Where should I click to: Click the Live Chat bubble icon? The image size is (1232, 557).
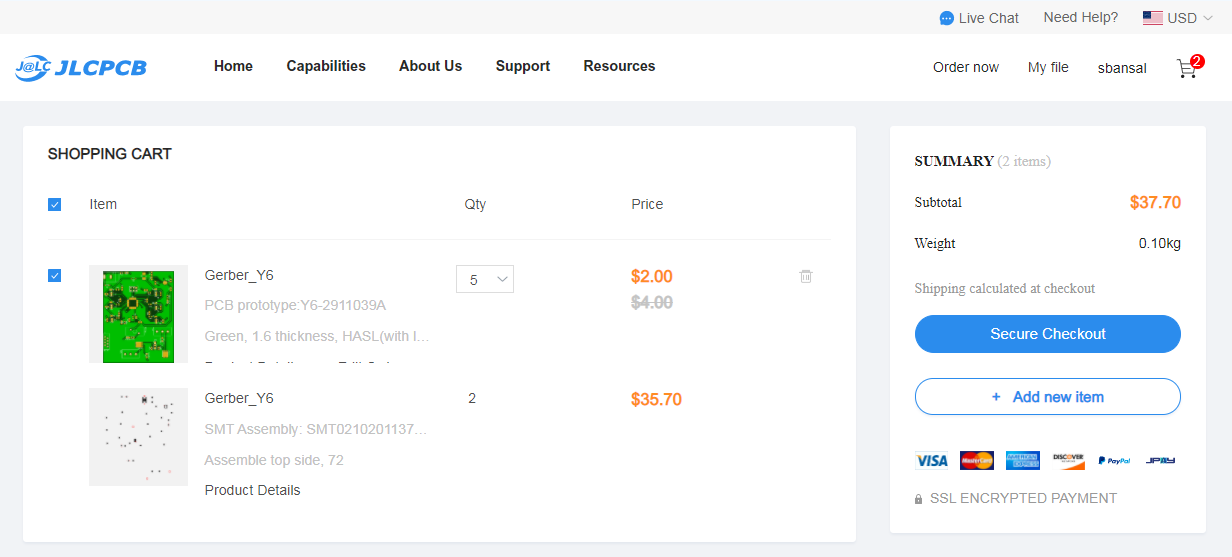(x=946, y=18)
